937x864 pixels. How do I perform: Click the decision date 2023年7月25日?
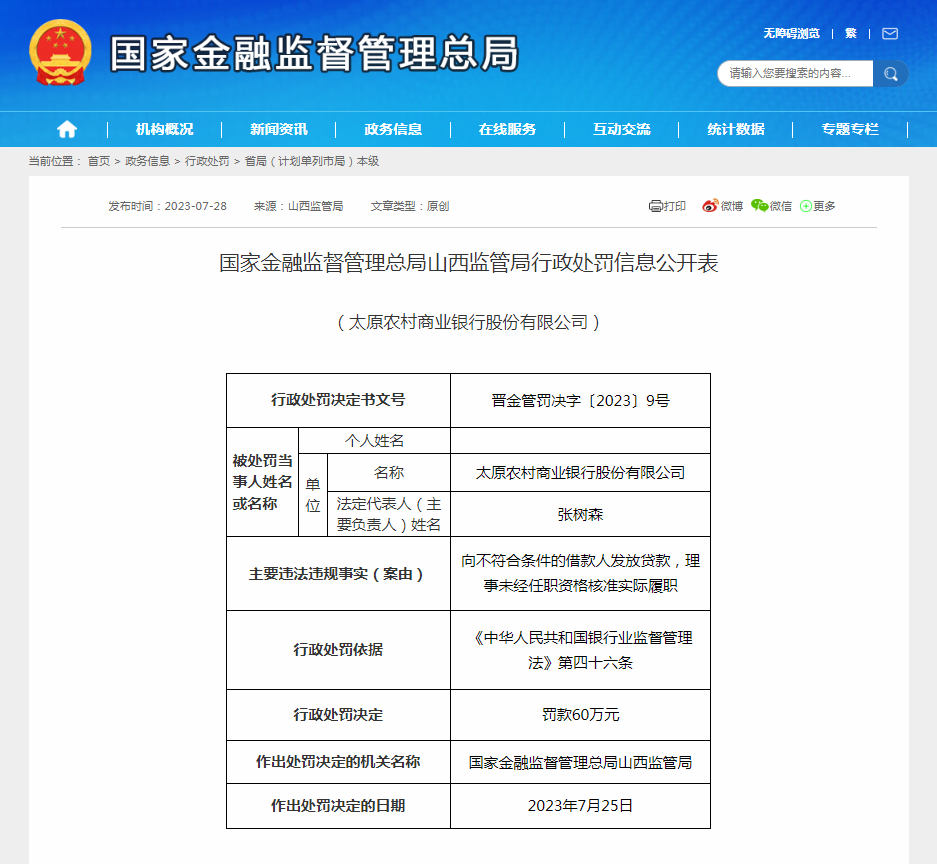point(580,805)
